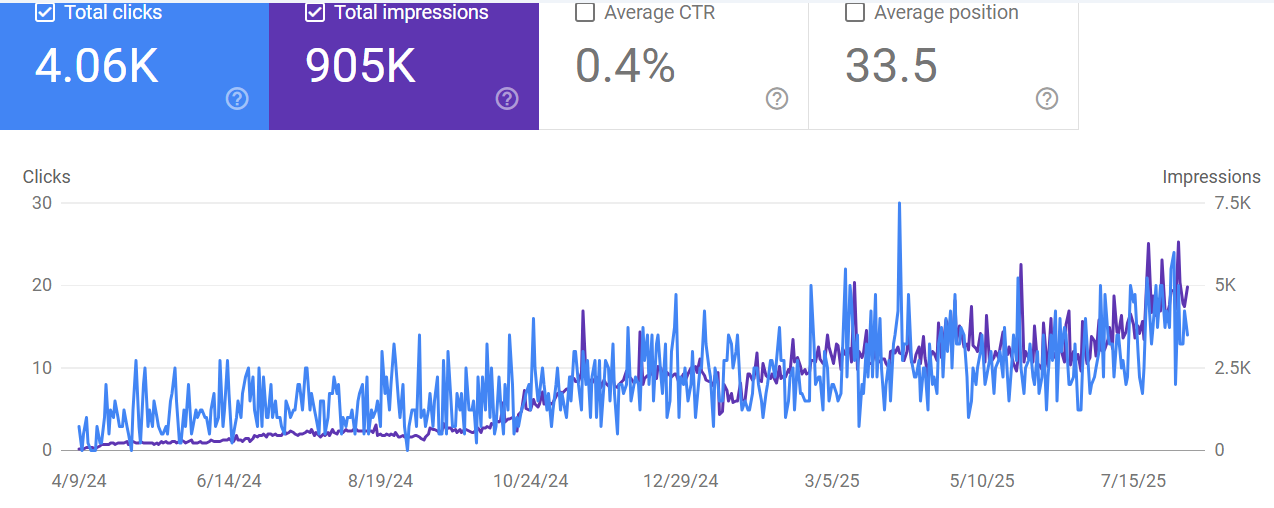The image size is (1274, 508).
Task: Enable the Average CTR checkbox
Action: click(585, 12)
